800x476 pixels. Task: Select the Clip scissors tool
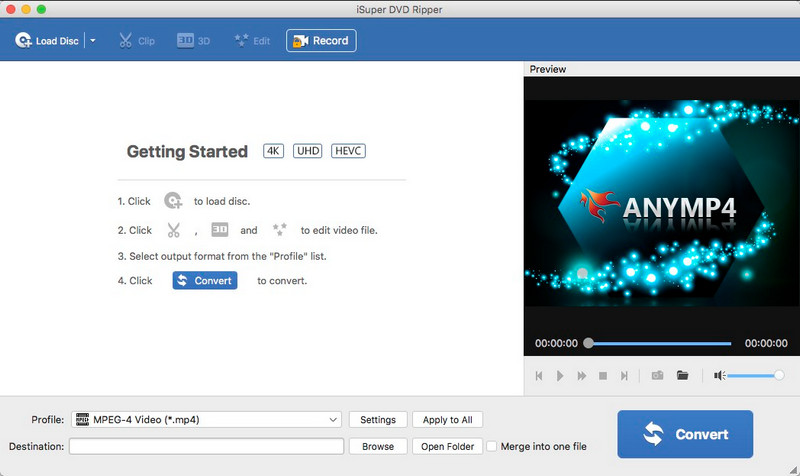tap(136, 41)
